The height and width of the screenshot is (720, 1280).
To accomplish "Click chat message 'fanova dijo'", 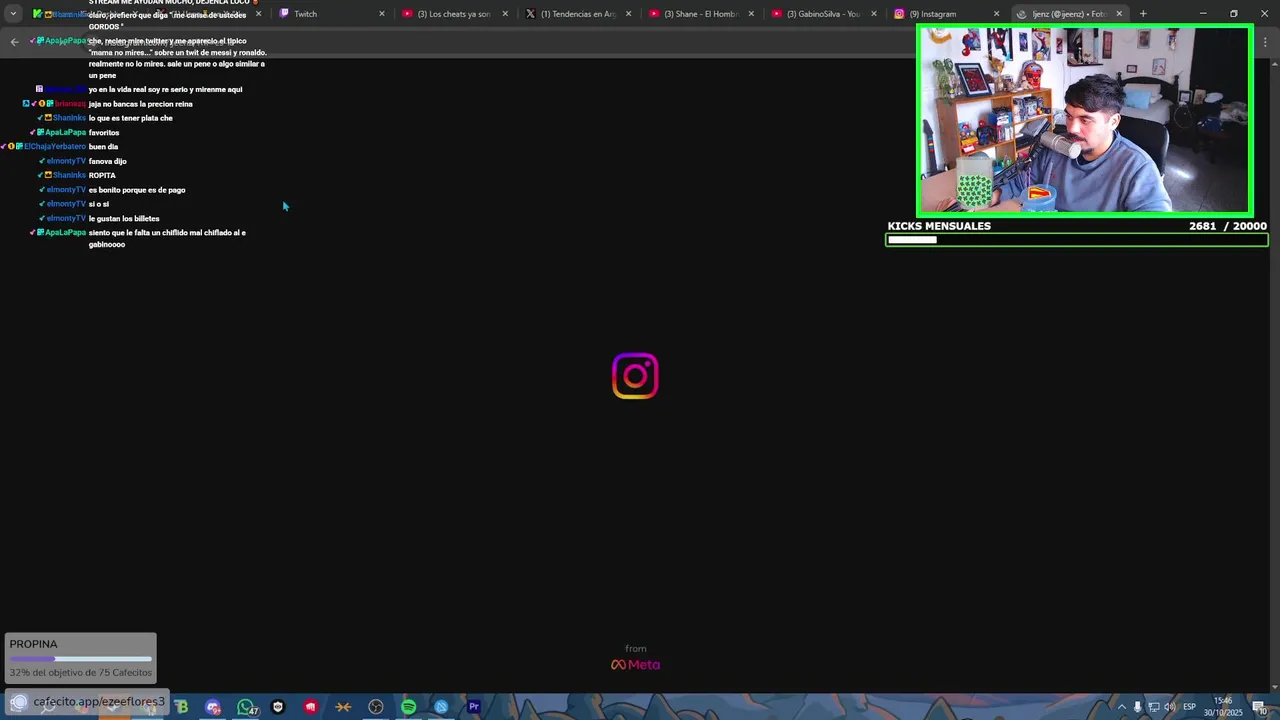I will coord(108,161).
